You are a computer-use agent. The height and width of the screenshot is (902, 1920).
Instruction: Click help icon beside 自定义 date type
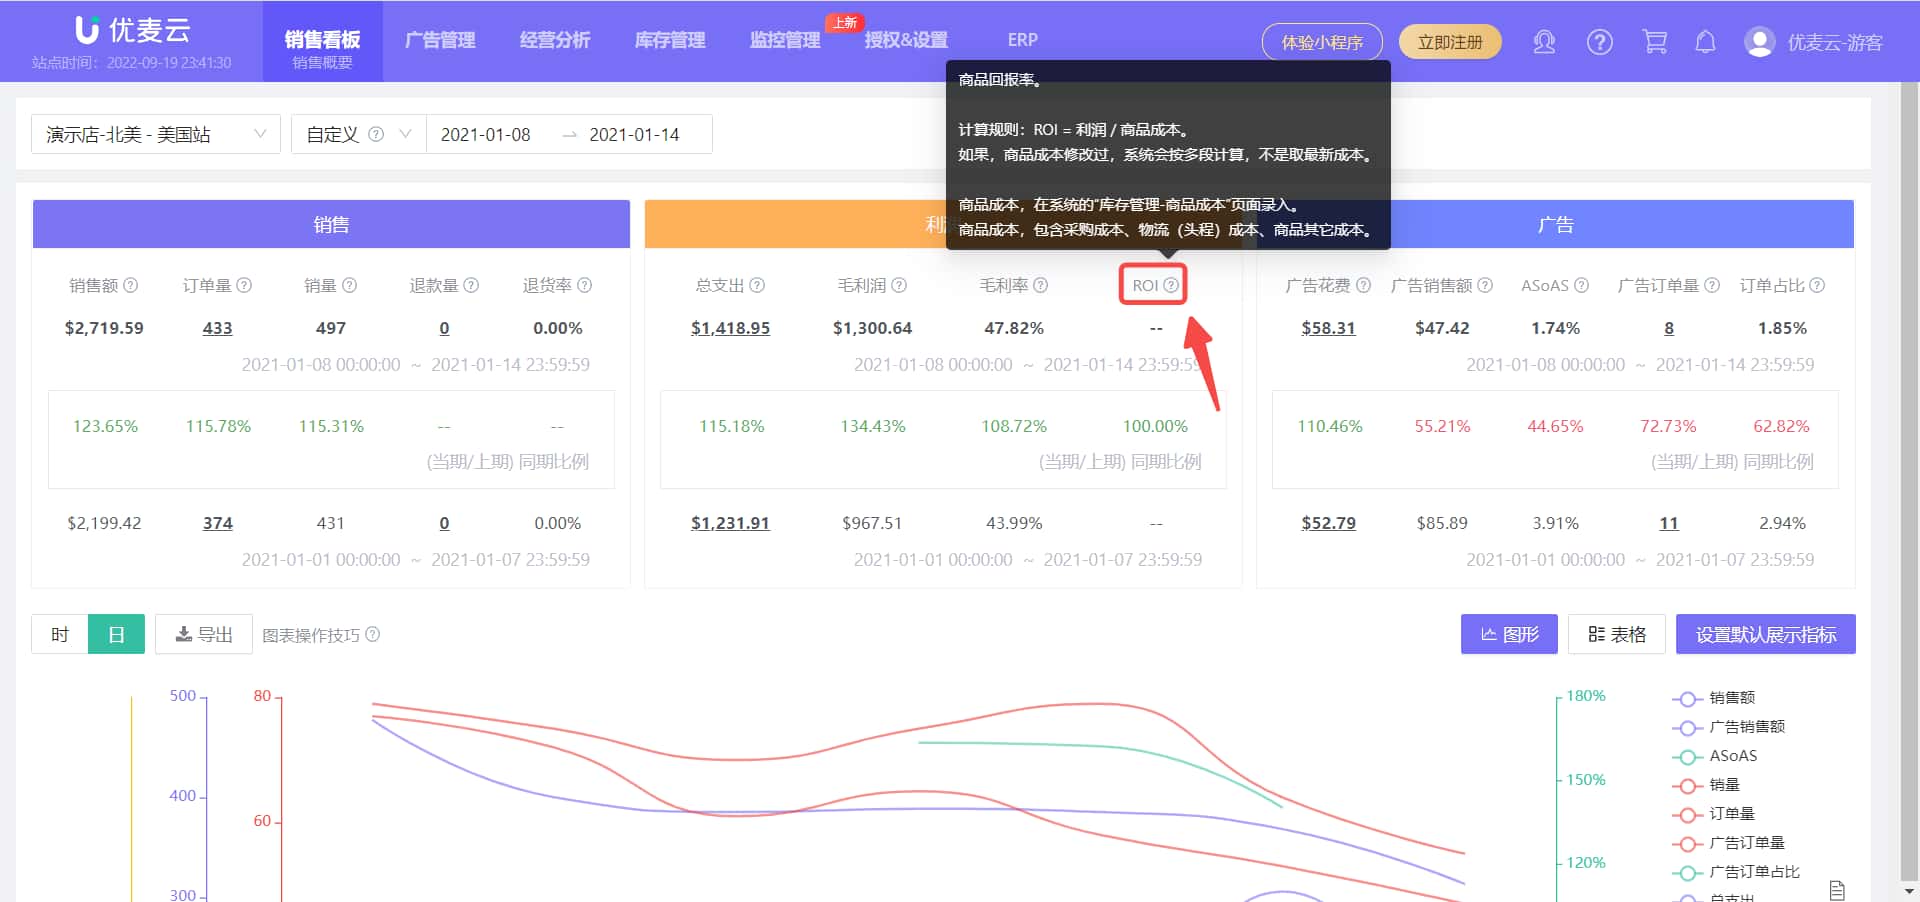point(376,134)
